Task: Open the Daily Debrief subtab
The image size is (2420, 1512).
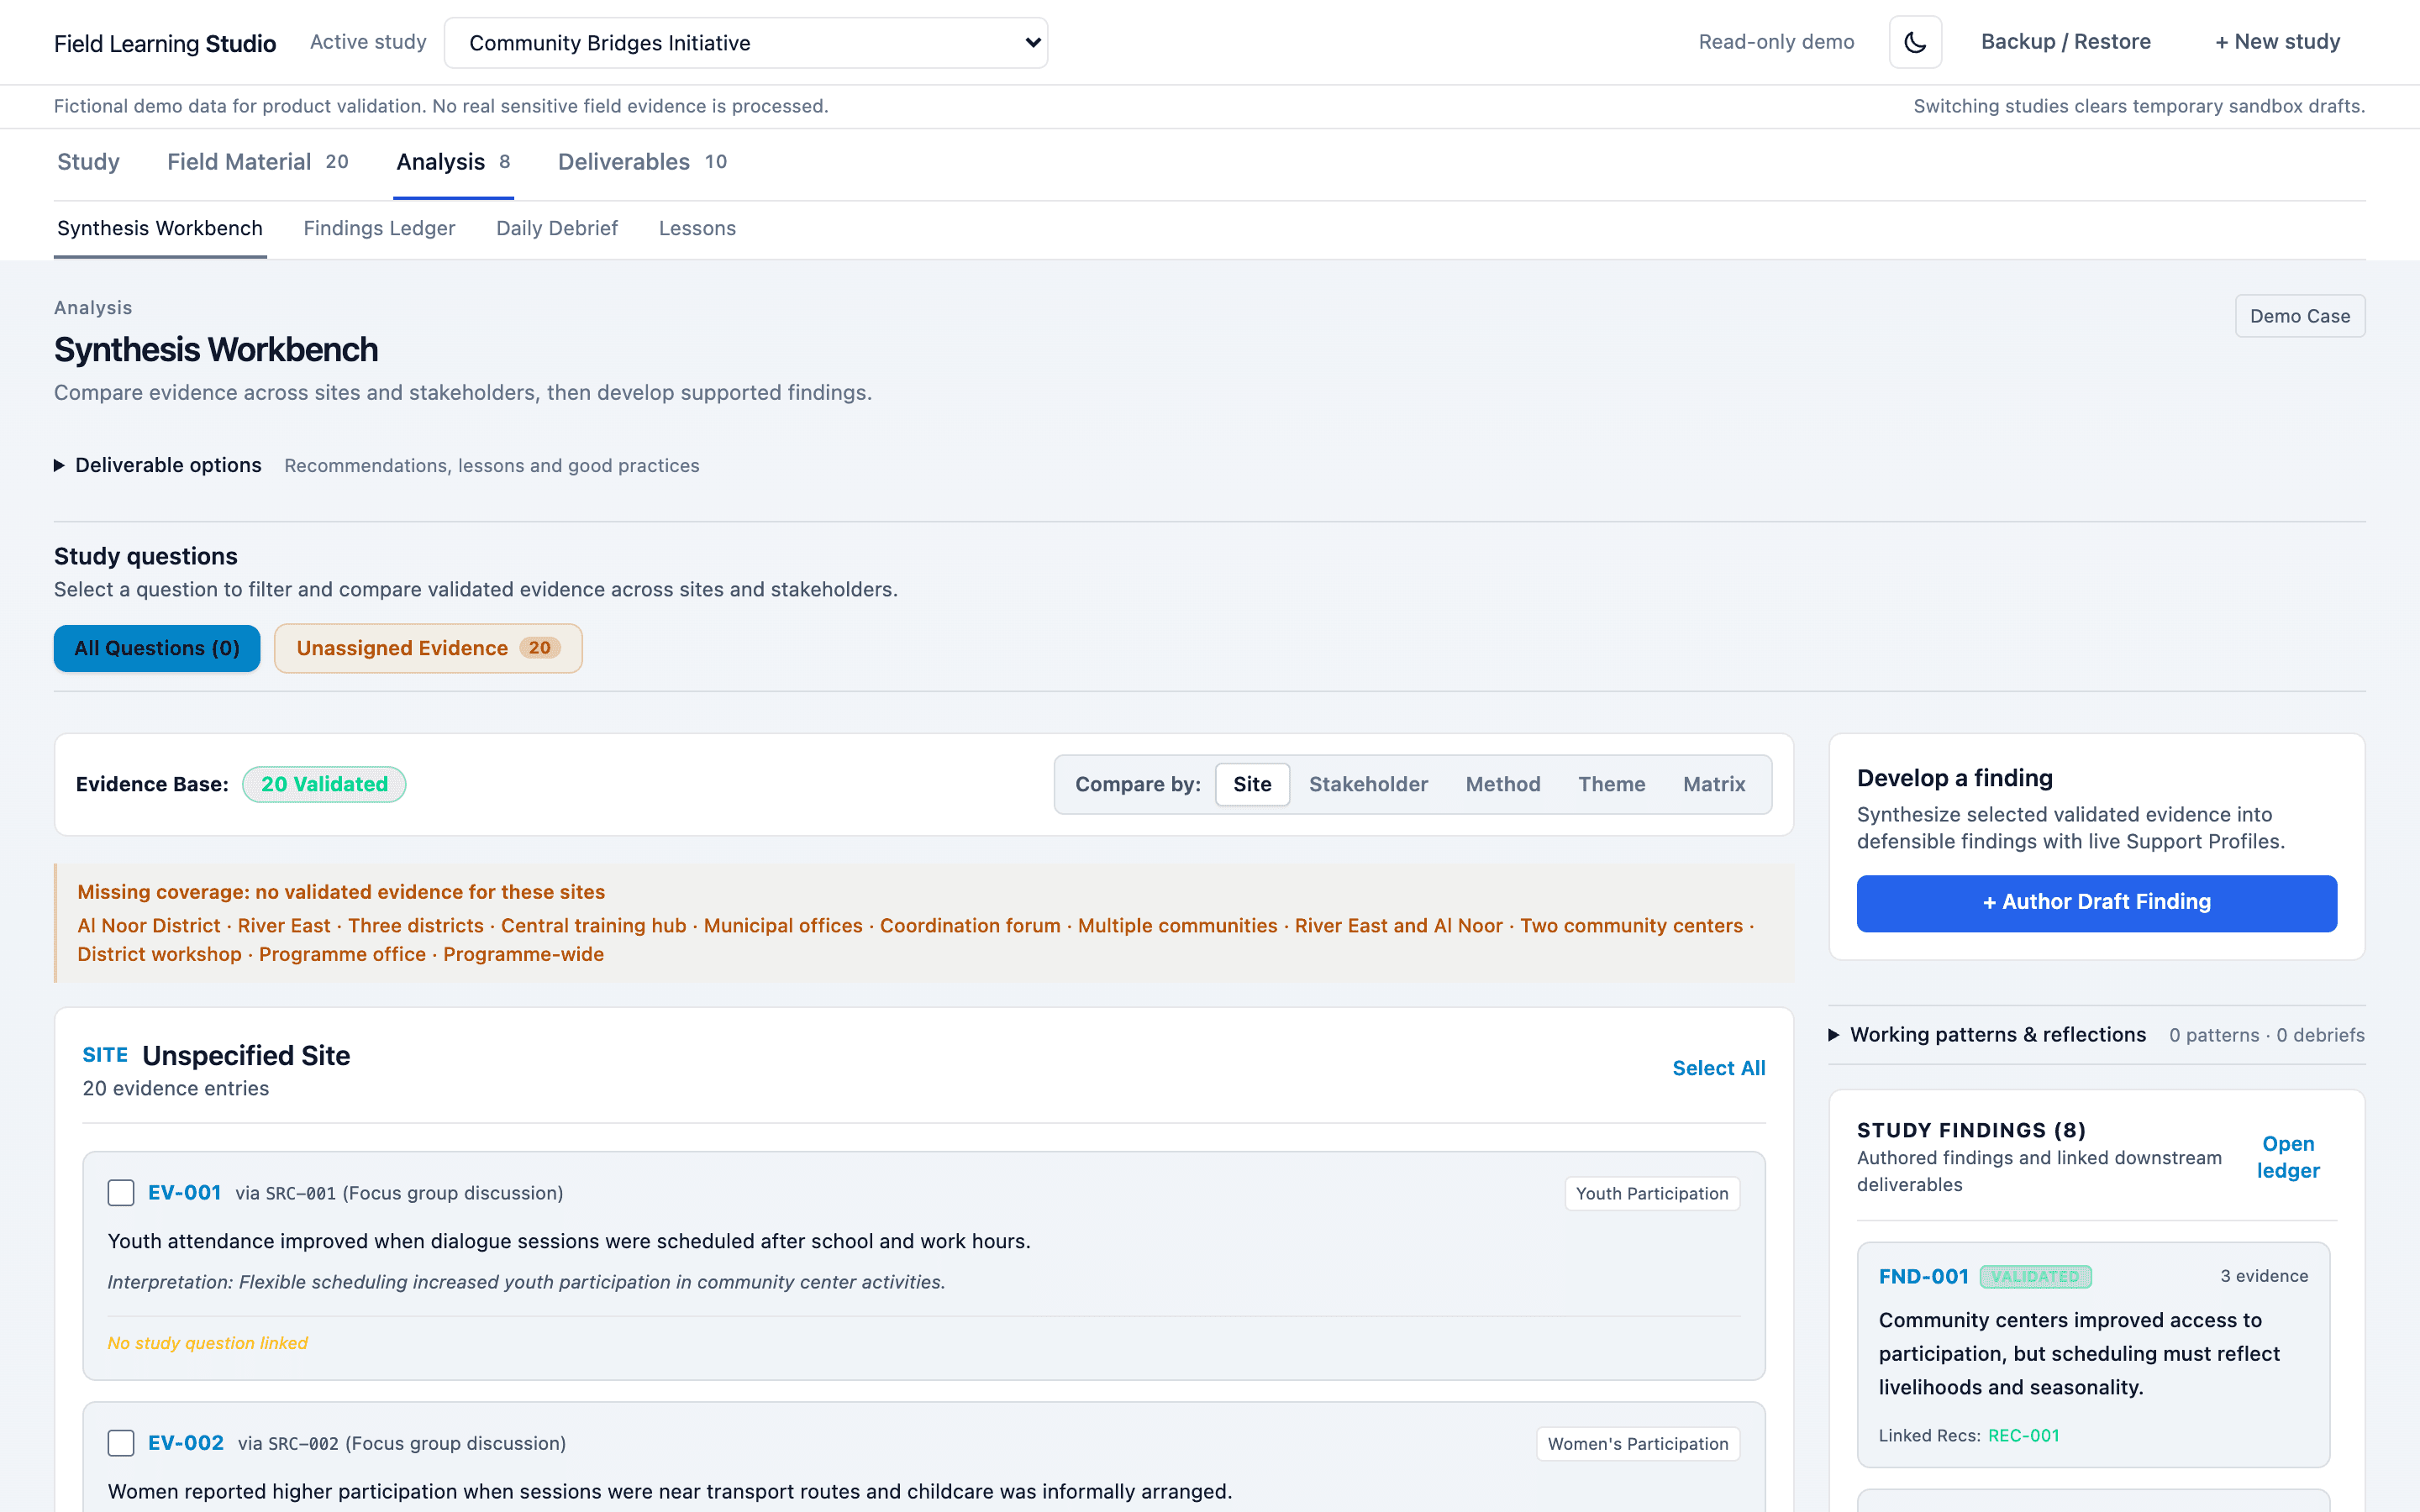Action: [x=557, y=228]
